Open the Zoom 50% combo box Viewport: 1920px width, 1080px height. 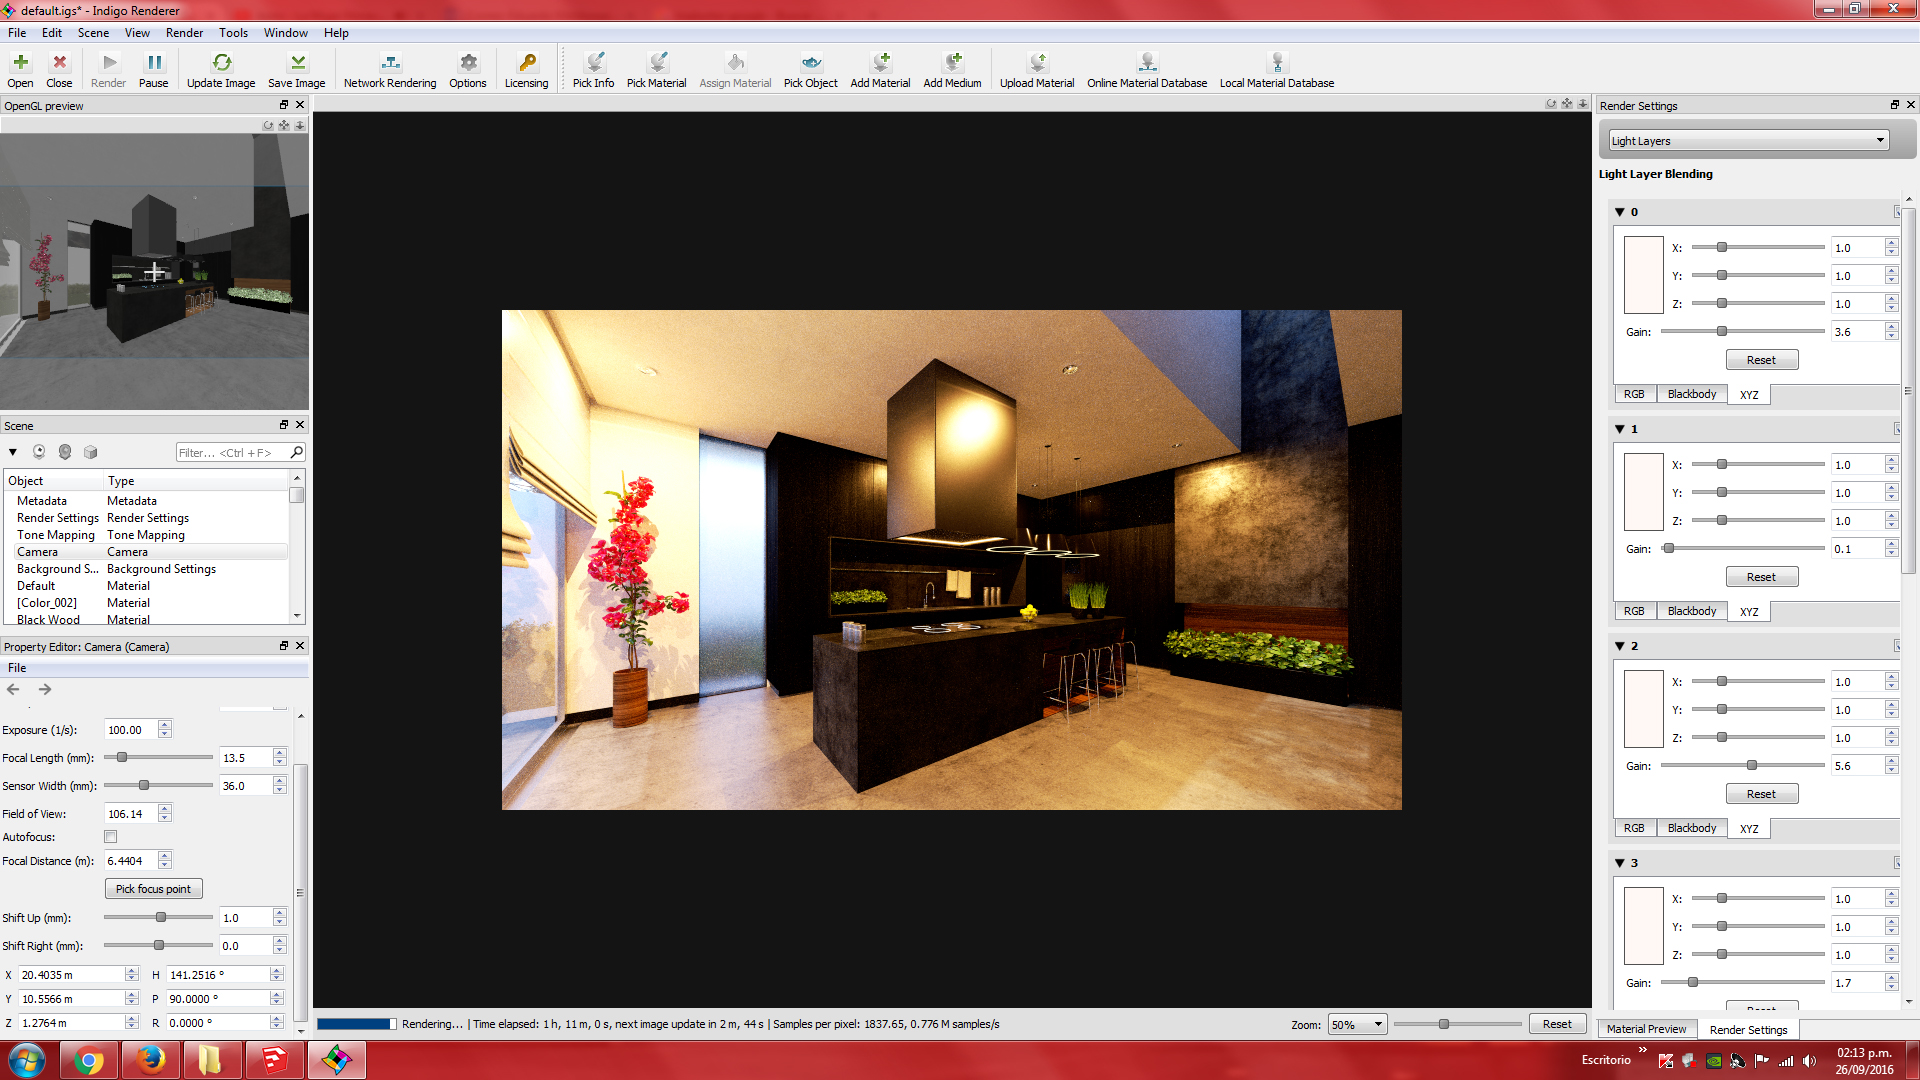click(x=1356, y=1025)
